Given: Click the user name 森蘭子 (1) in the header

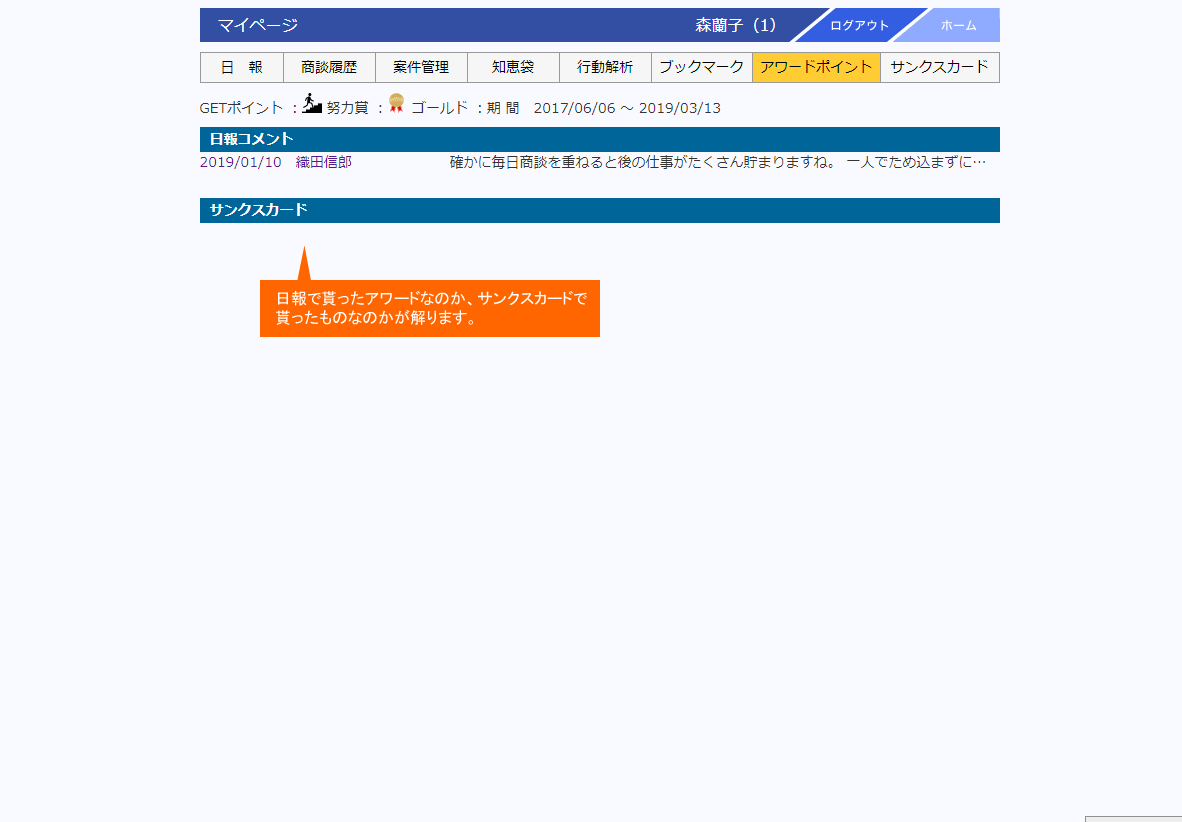Looking at the screenshot, I should (x=735, y=26).
